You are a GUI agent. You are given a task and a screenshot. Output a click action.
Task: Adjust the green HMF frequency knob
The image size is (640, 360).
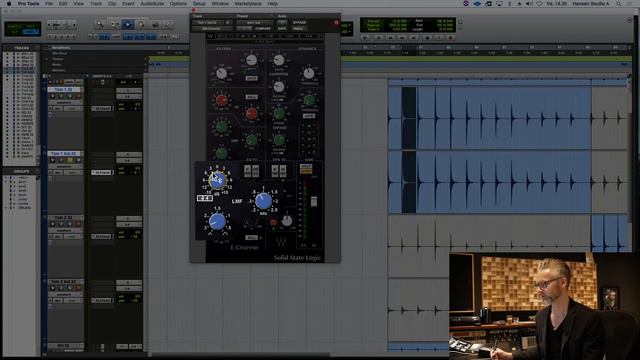click(x=251, y=140)
